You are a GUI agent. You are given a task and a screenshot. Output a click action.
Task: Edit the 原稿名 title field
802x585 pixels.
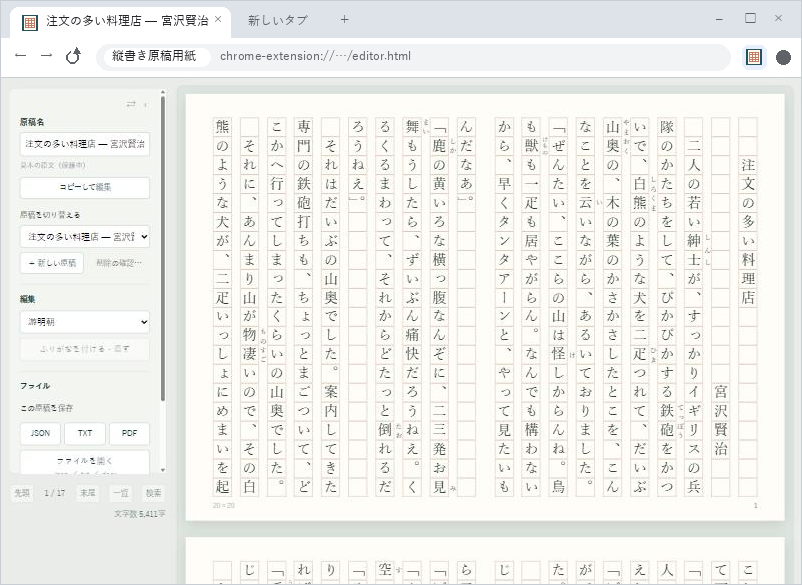(x=85, y=144)
